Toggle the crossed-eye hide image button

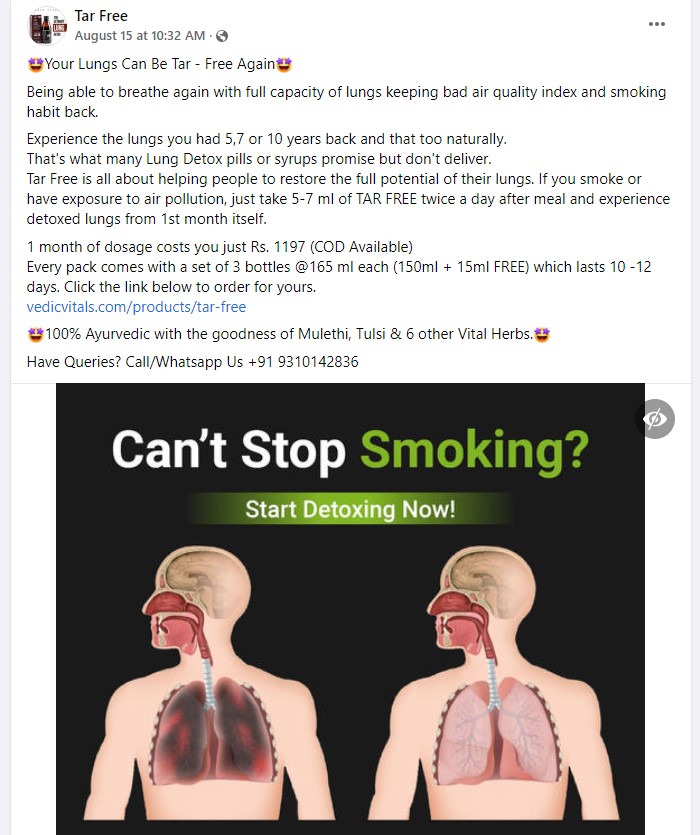[655, 419]
